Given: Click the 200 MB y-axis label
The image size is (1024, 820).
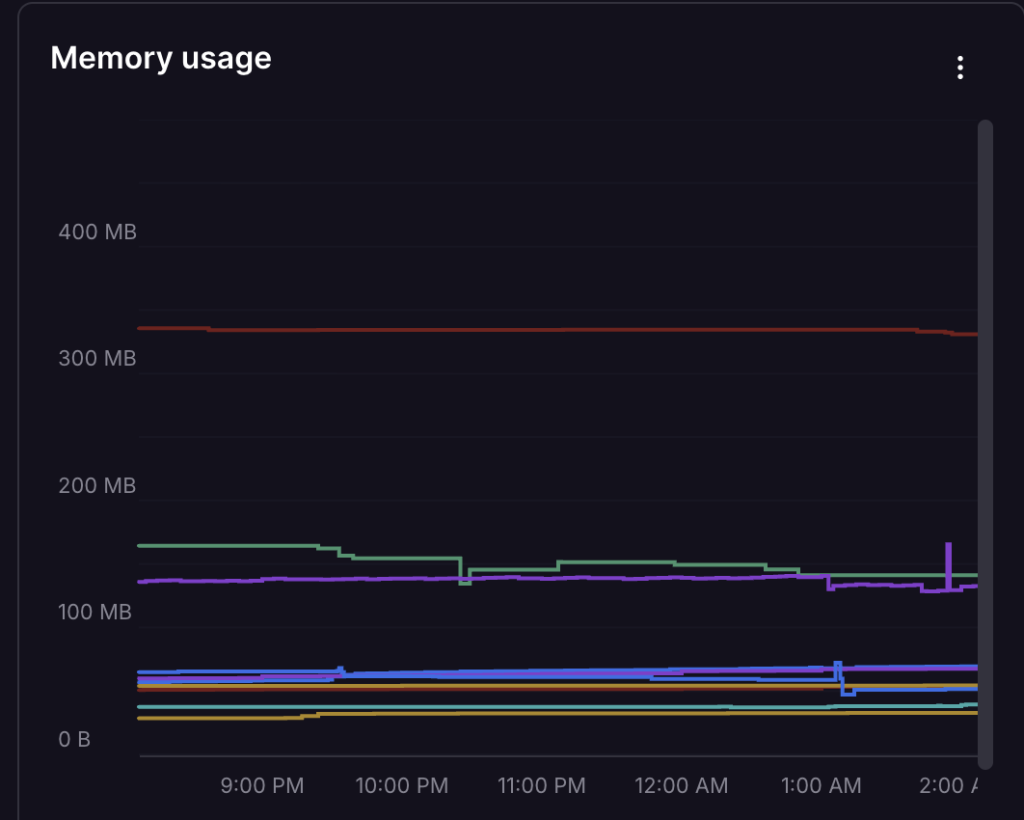Looking at the screenshot, I should click(97, 486).
